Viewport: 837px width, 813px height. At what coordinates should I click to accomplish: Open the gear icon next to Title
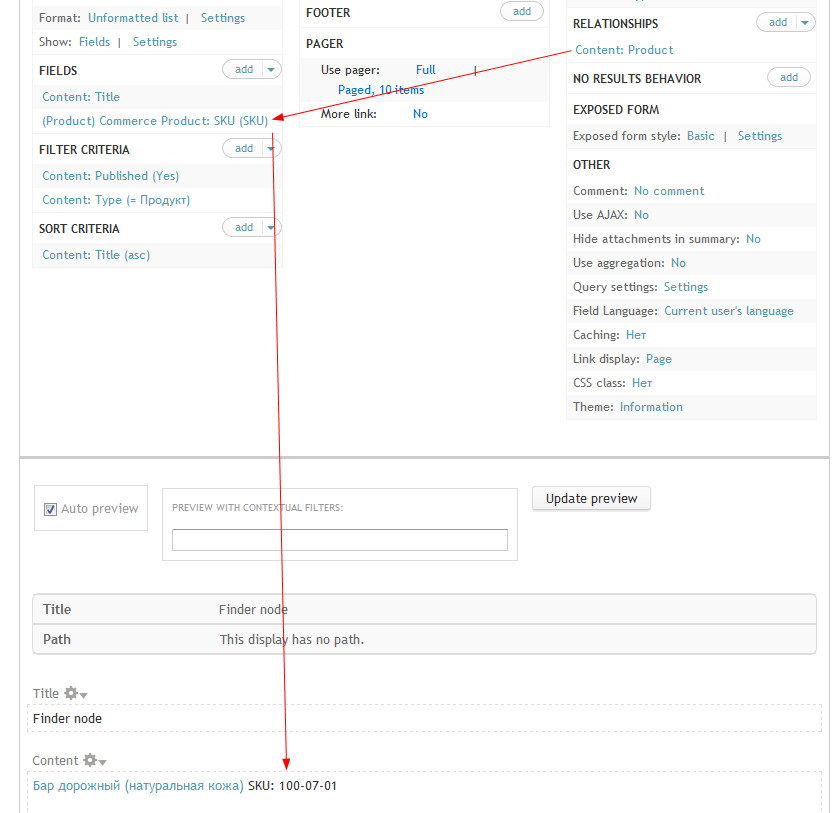tap(75, 693)
